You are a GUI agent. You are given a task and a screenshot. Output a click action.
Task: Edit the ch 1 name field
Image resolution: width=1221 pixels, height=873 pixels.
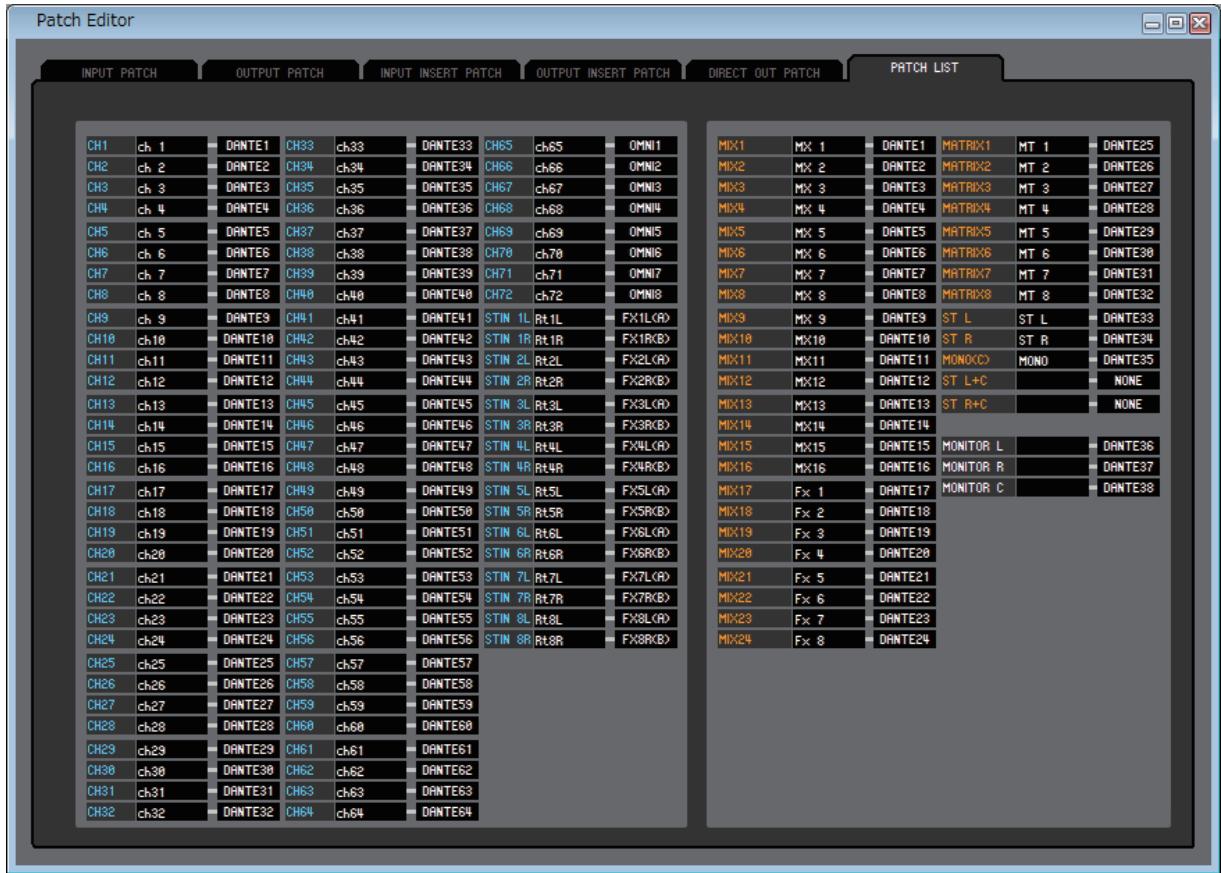(x=171, y=146)
